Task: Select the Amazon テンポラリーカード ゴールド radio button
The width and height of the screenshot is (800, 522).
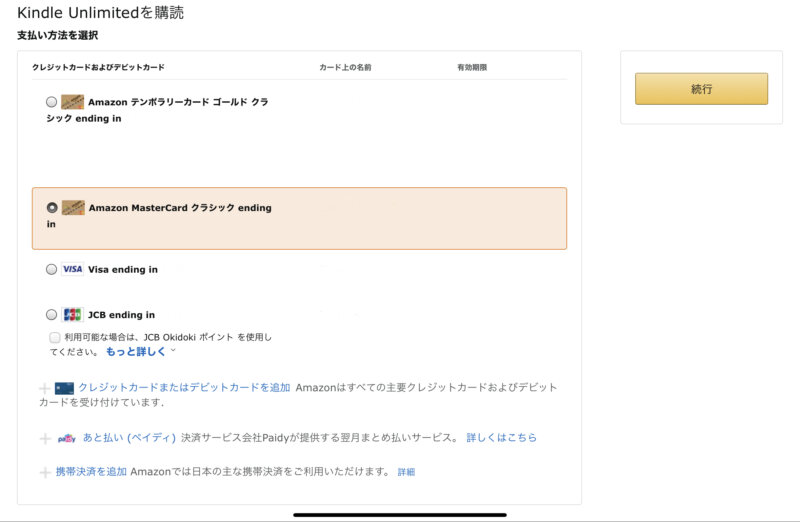Action: pos(52,102)
